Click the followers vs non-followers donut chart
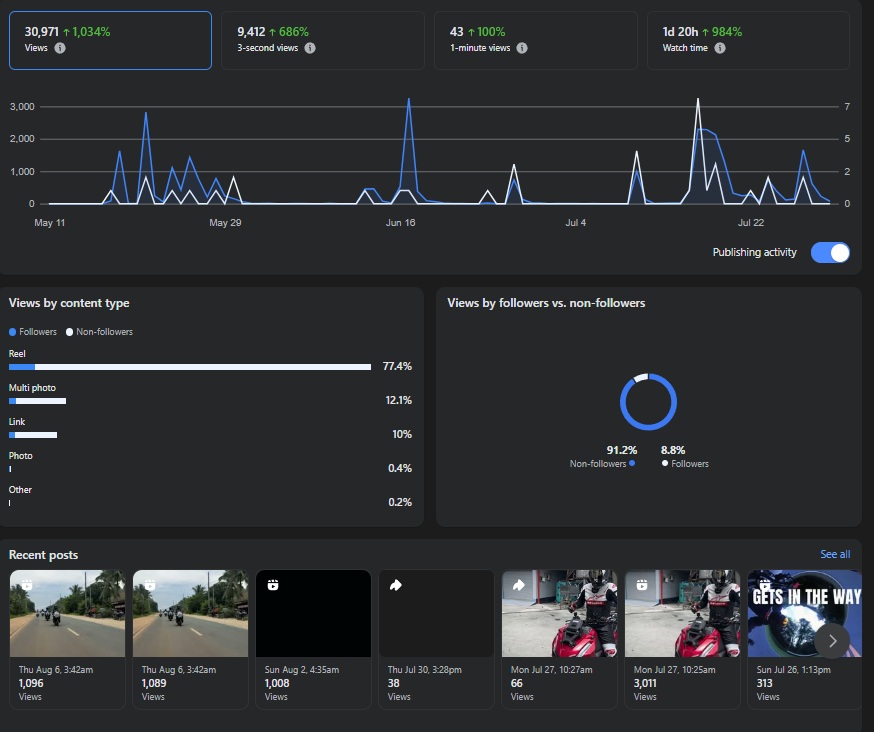Image resolution: width=874 pixels, height=732 pixels. pyautogui.click(x=648, y=402)
